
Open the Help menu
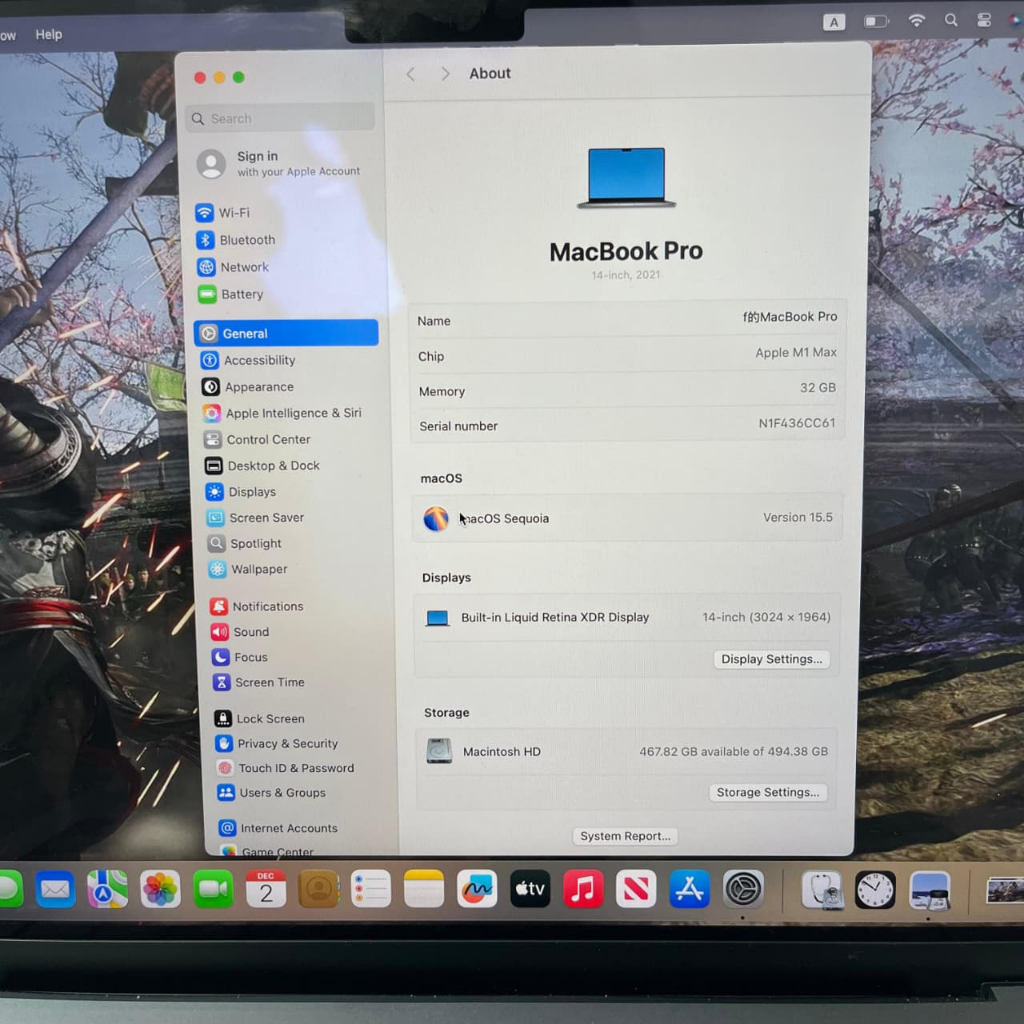[48, 34]
